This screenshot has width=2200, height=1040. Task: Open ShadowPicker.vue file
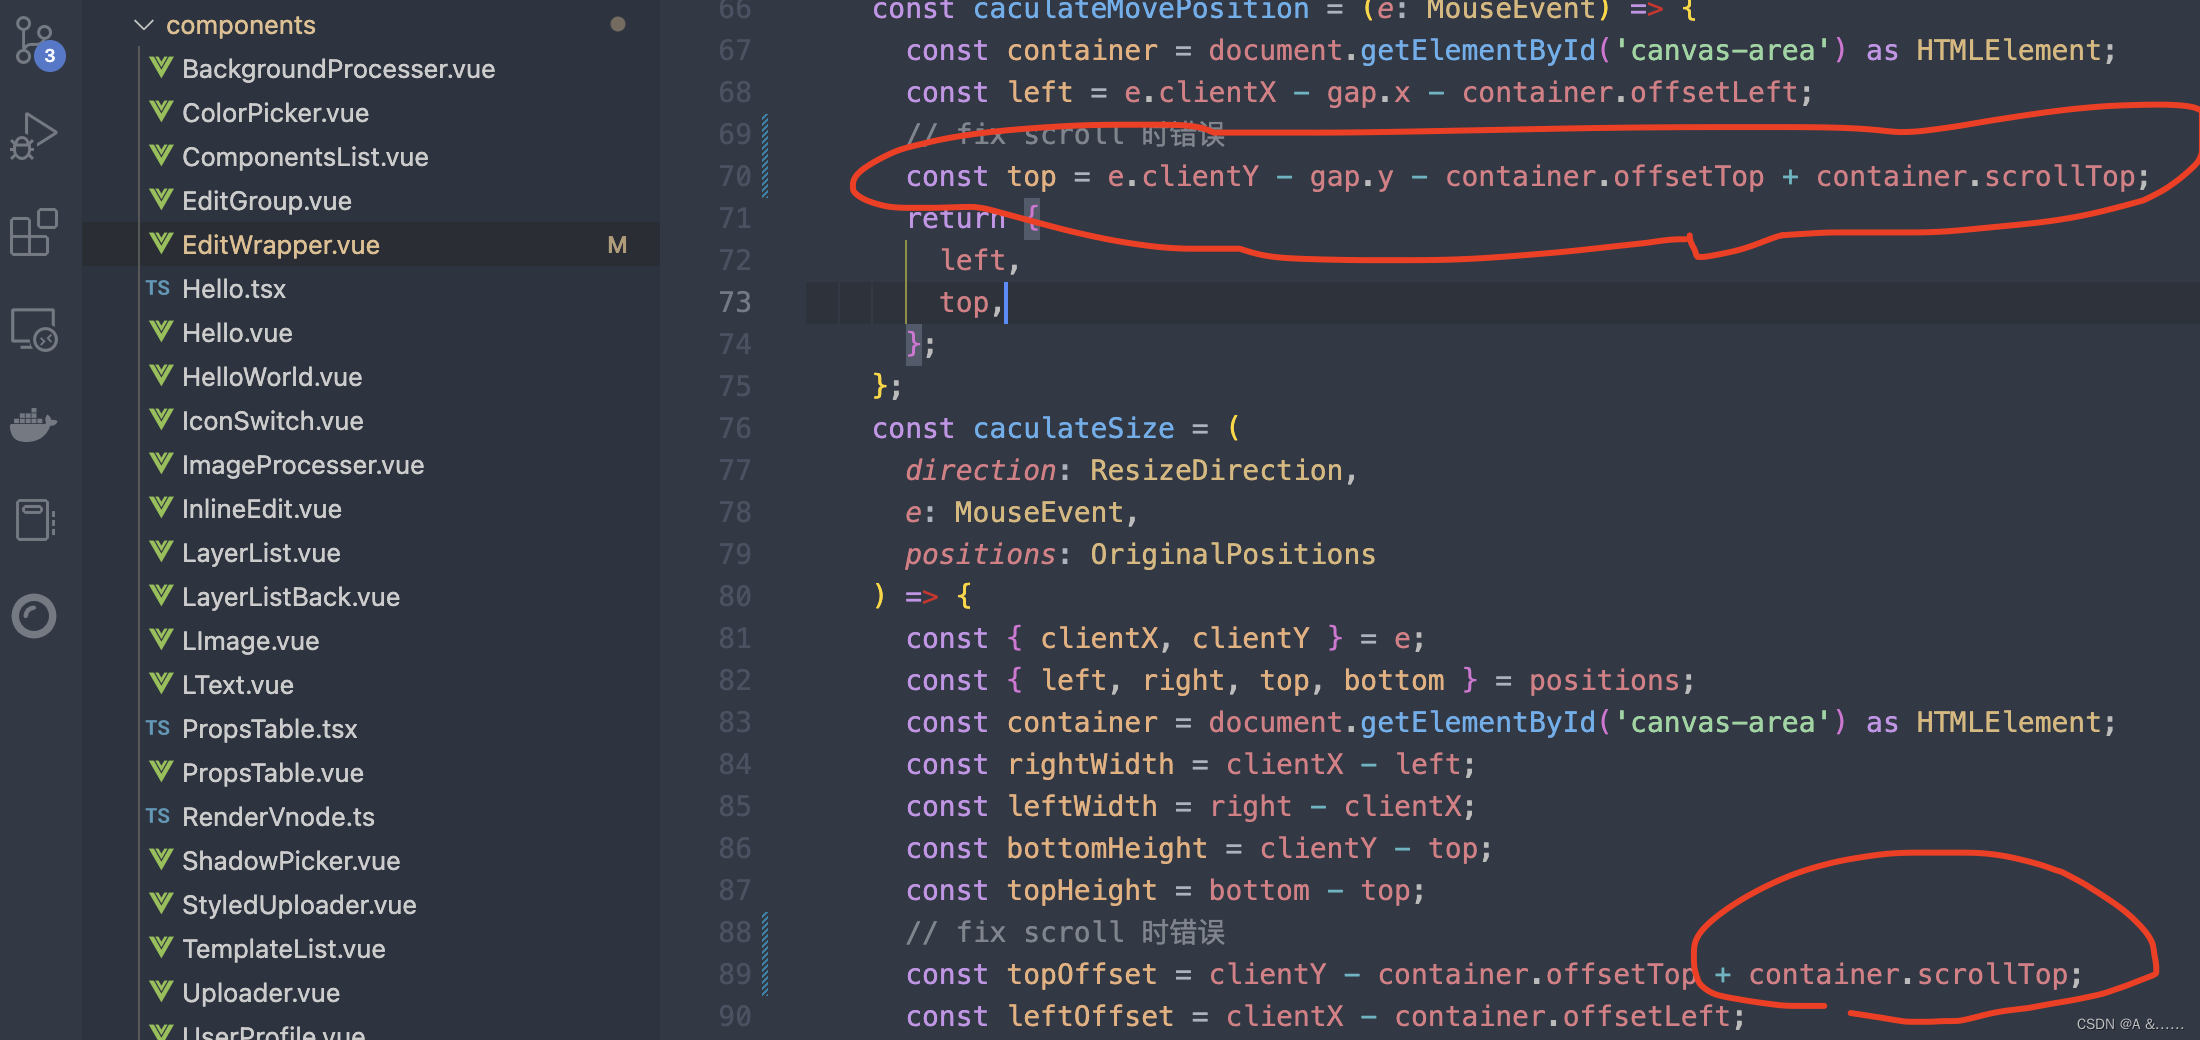[291, 861]
